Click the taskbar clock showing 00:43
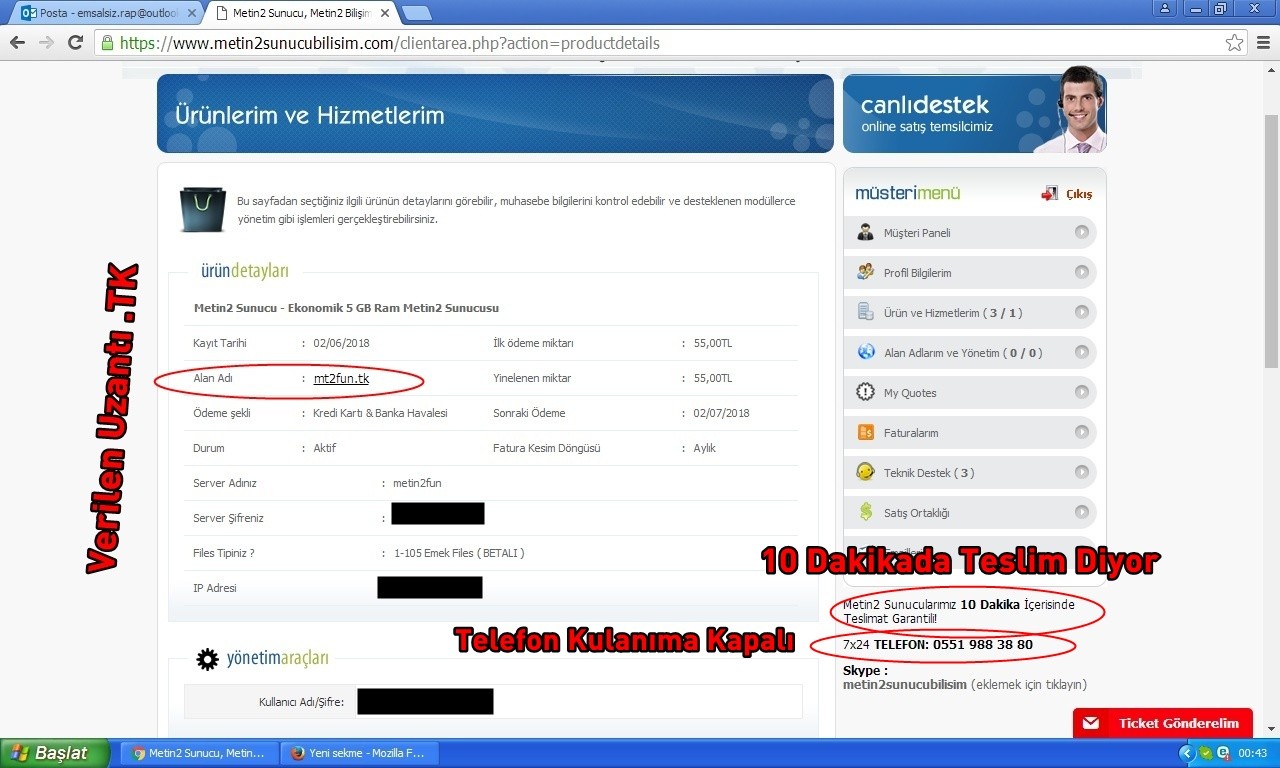This screenshot has width=1280, height=768. [1253, 753]
